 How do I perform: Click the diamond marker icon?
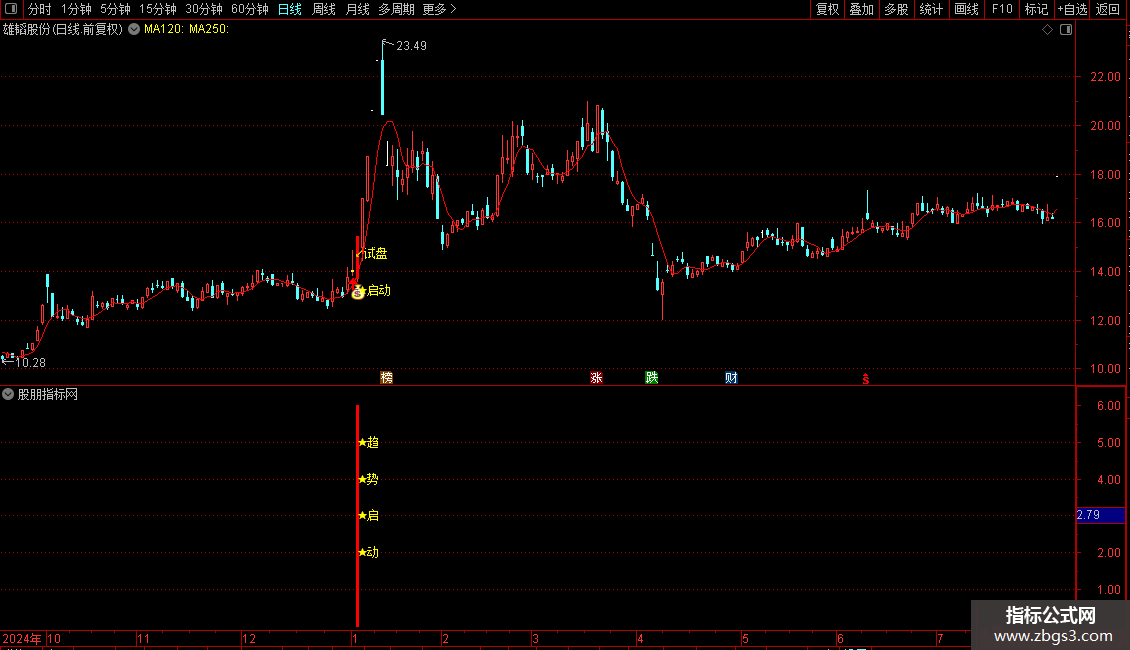1048,30
